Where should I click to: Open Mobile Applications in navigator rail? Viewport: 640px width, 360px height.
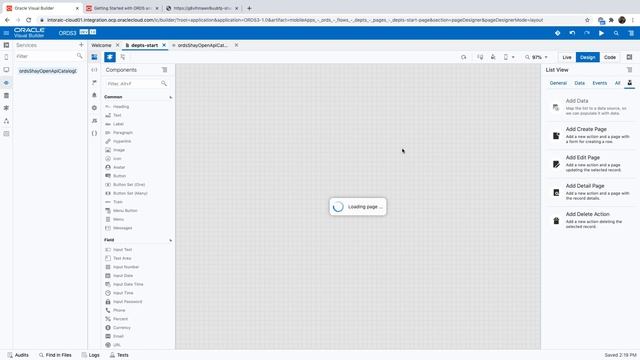(6, 57)
